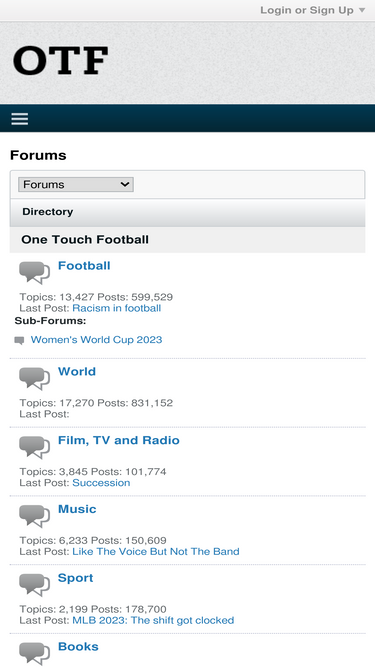The image size is (375, 667).
Task: Open the Forums dropdown selector
Action: [x=76, y=185]
